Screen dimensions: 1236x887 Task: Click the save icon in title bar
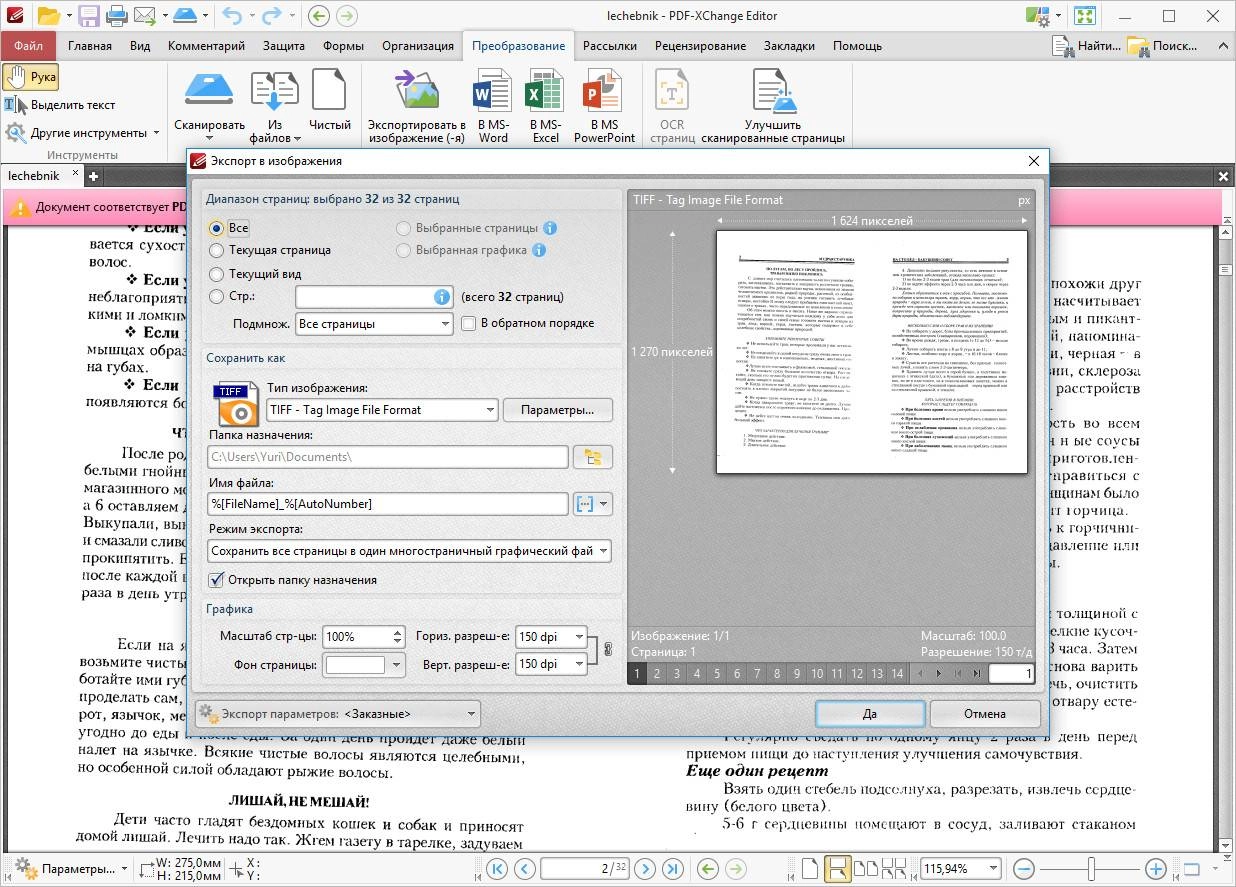pyautogui.click(x=88, y=15)
